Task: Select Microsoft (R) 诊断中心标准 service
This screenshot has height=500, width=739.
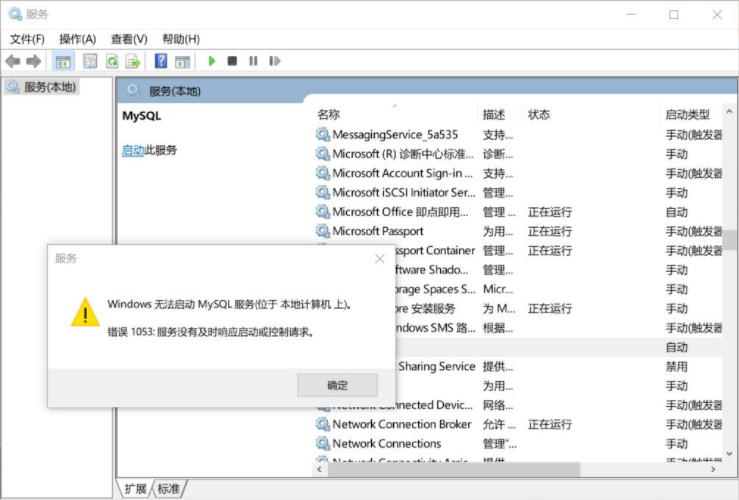Action: tap(518, 154)
